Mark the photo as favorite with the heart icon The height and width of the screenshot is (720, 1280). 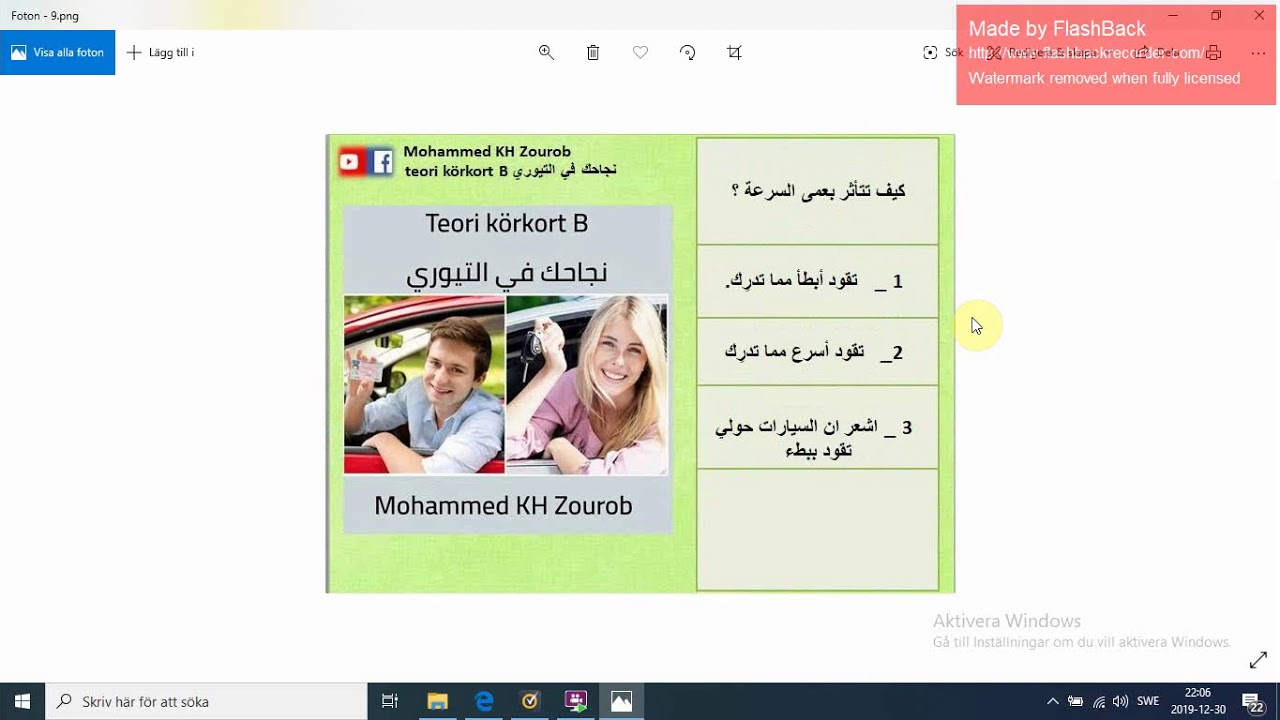click(x=640, y=53)
